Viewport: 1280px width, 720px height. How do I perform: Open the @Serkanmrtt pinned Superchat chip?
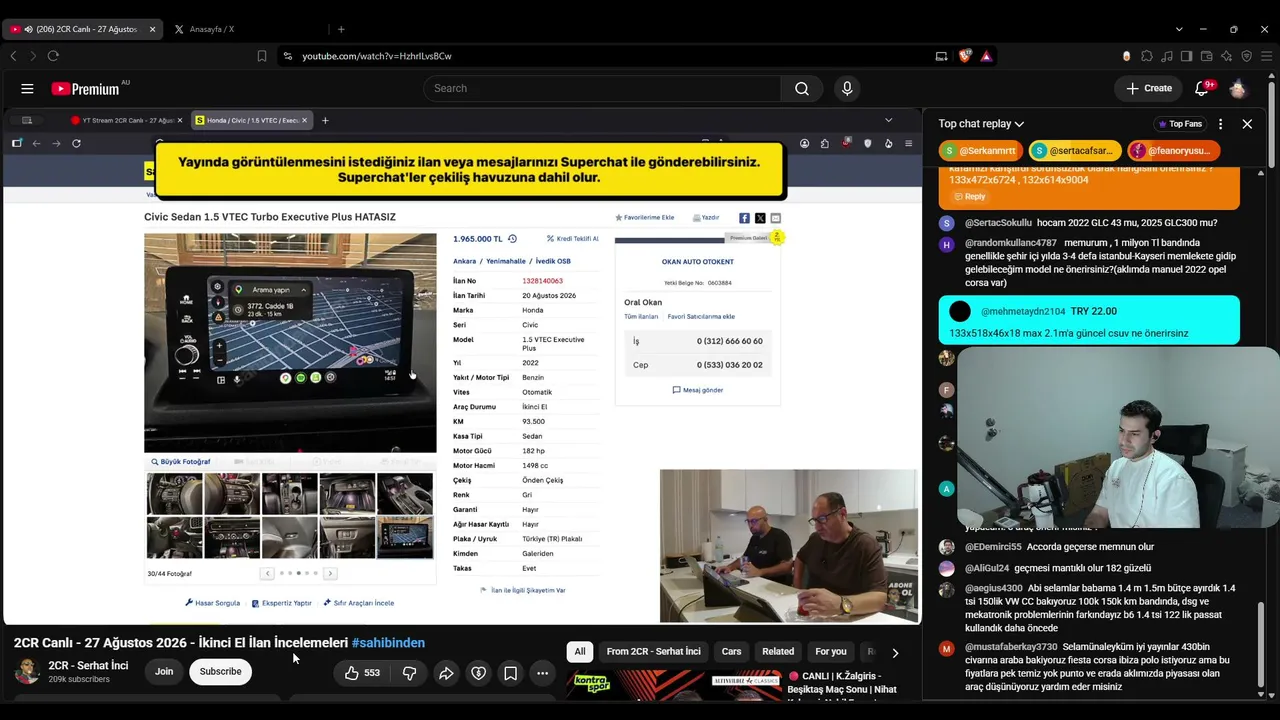pos(981,151)
